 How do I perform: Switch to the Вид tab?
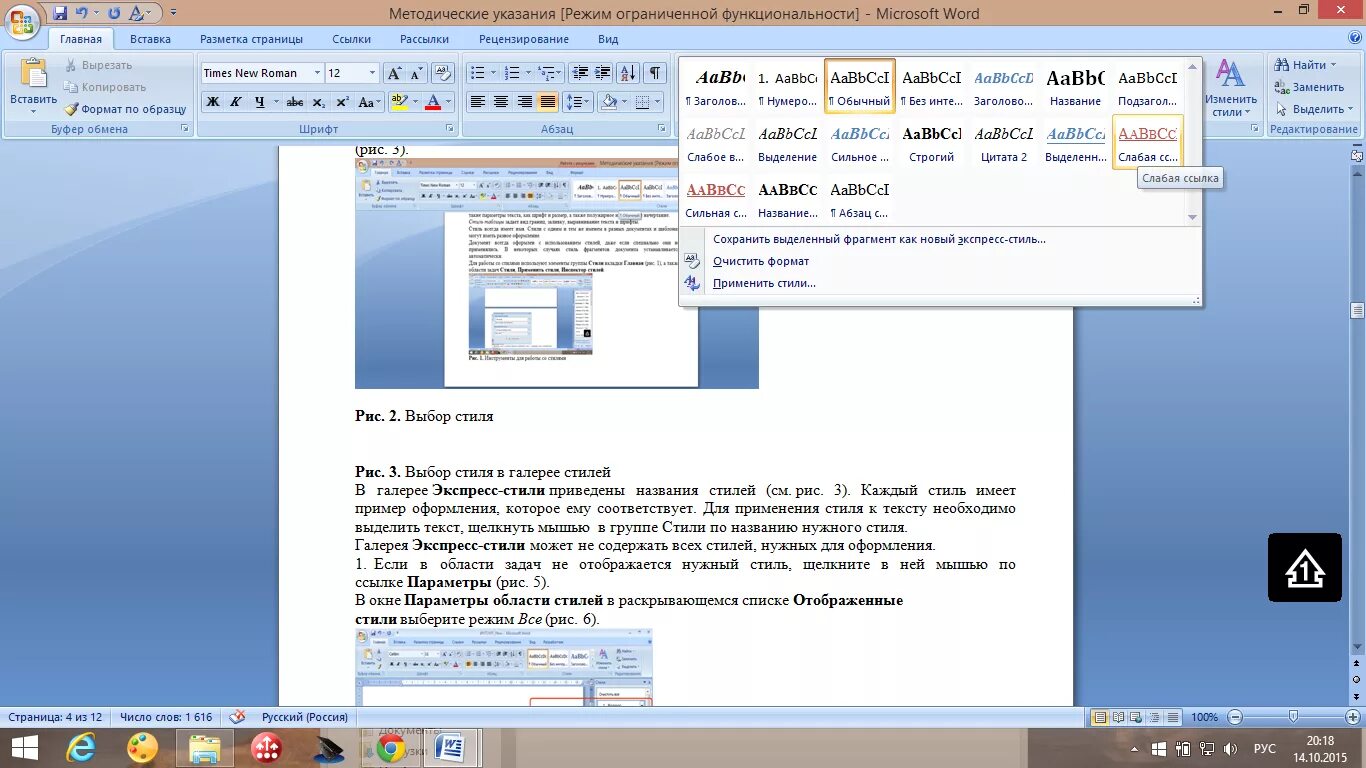click(x=608, y=39)
